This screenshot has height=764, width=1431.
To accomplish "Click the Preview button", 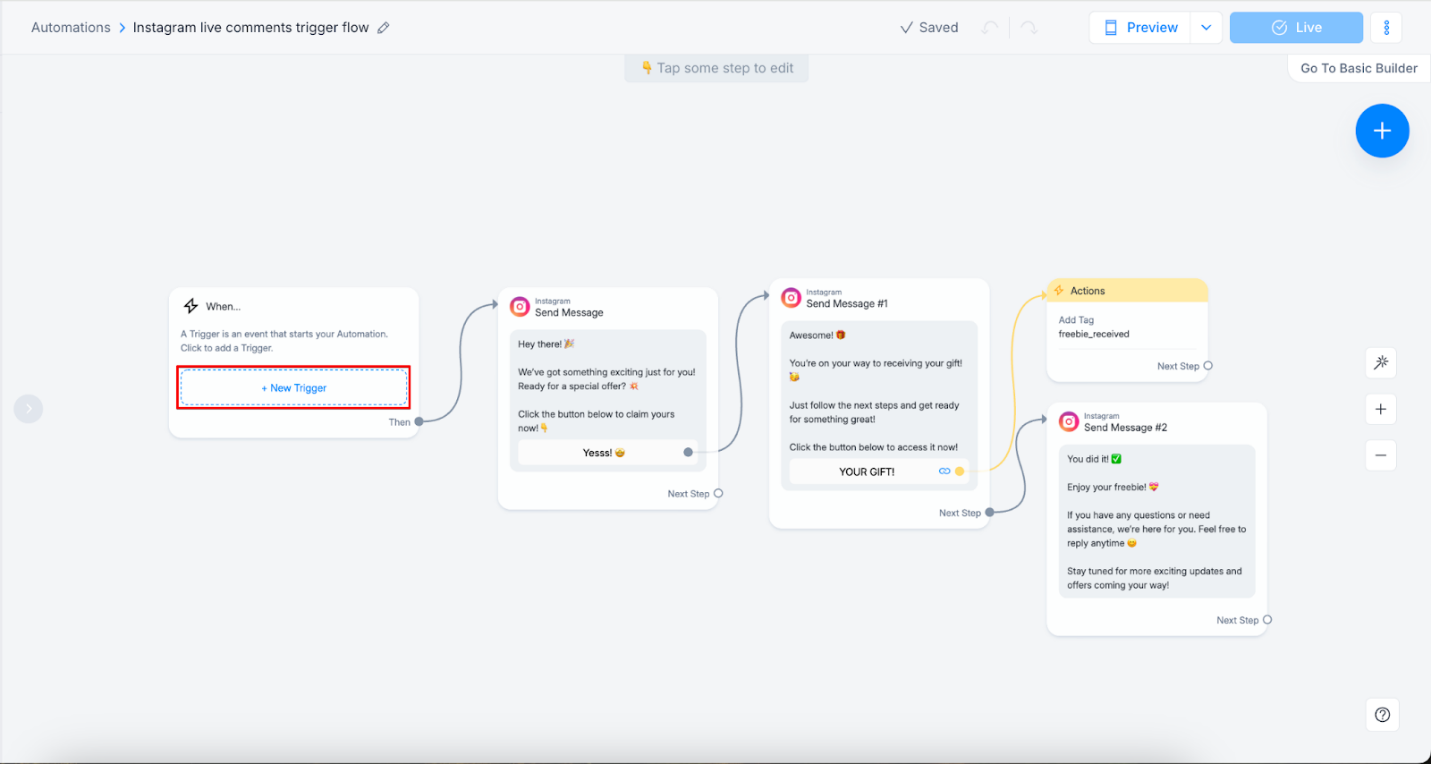I will [1140, 28].
